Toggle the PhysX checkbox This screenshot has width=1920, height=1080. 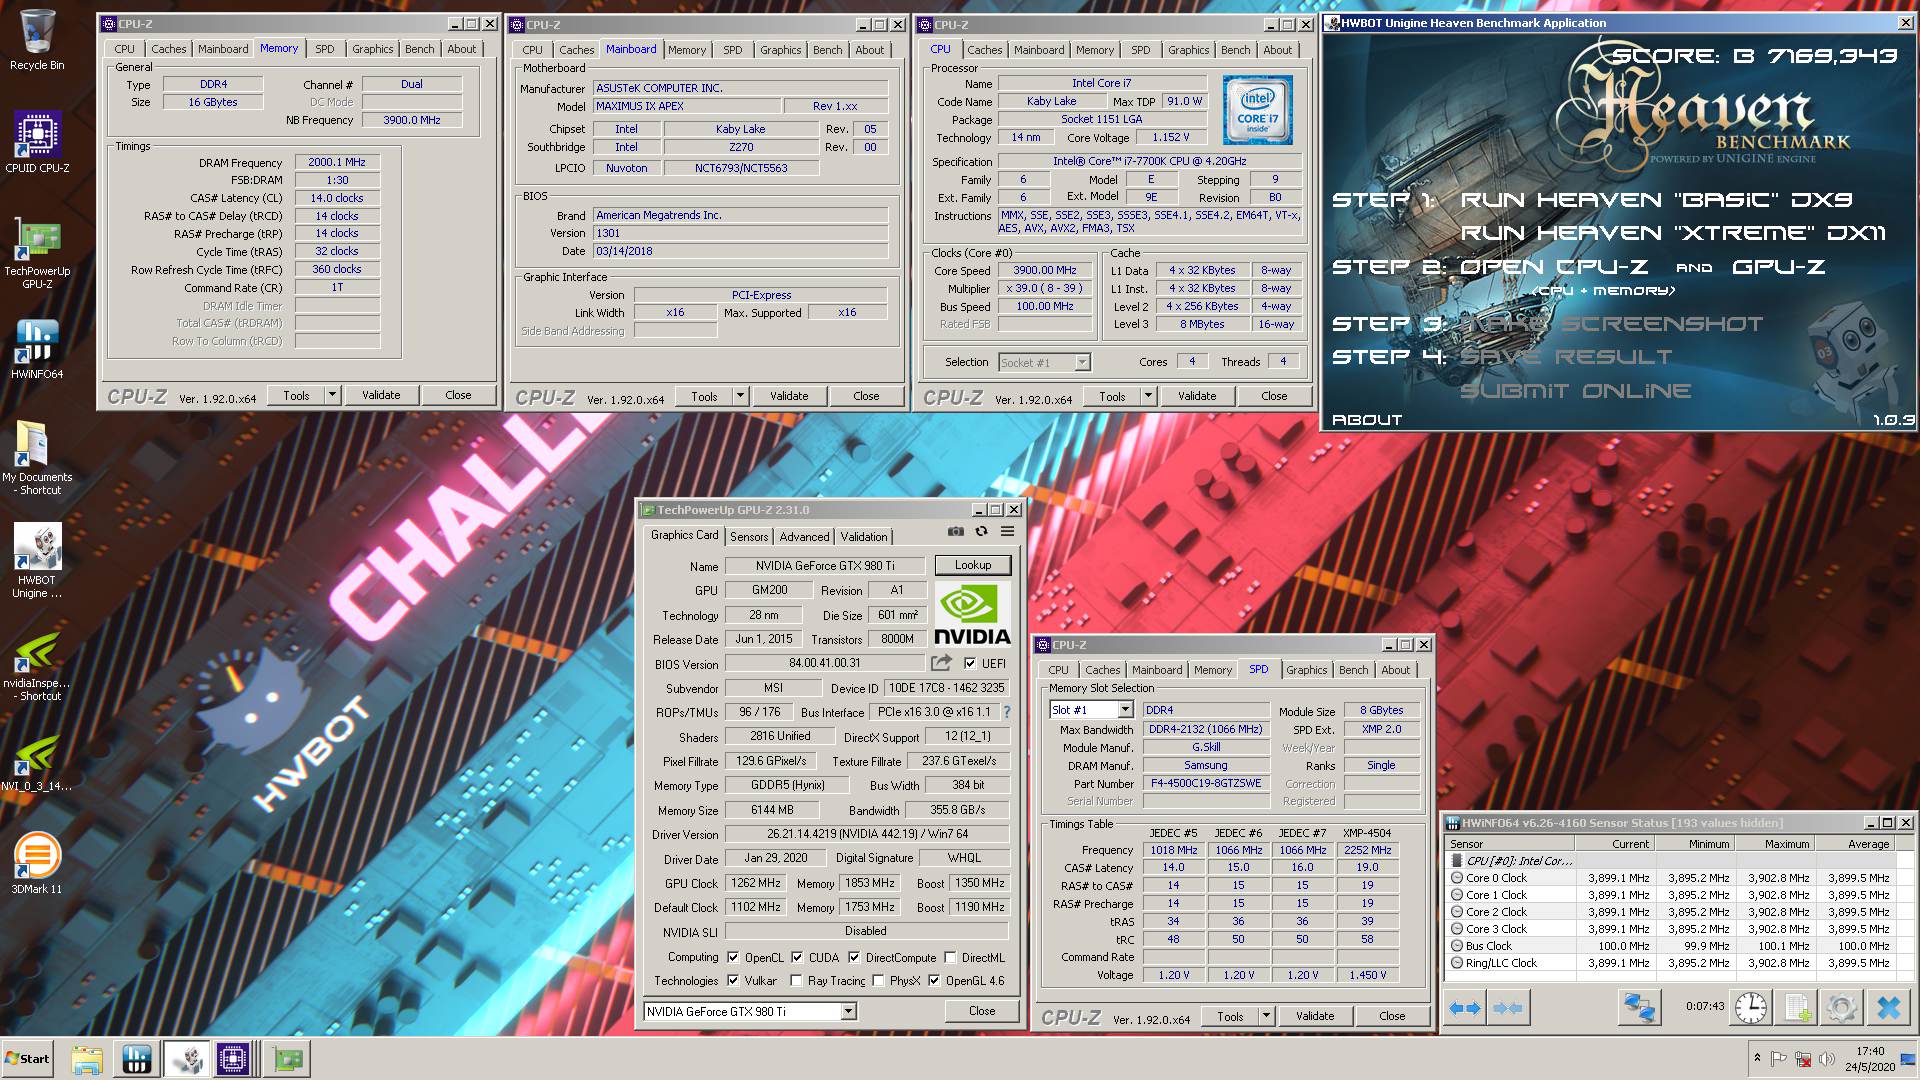pyautogui.click(x=878, y=980)
